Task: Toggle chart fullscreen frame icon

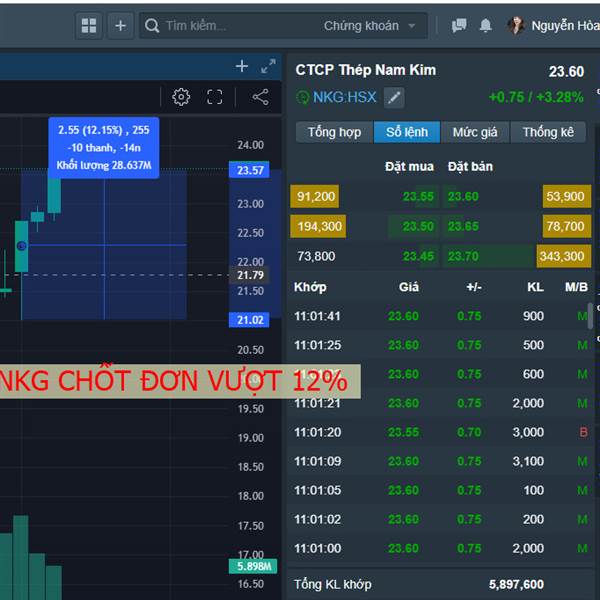Action: click(215, 97)
